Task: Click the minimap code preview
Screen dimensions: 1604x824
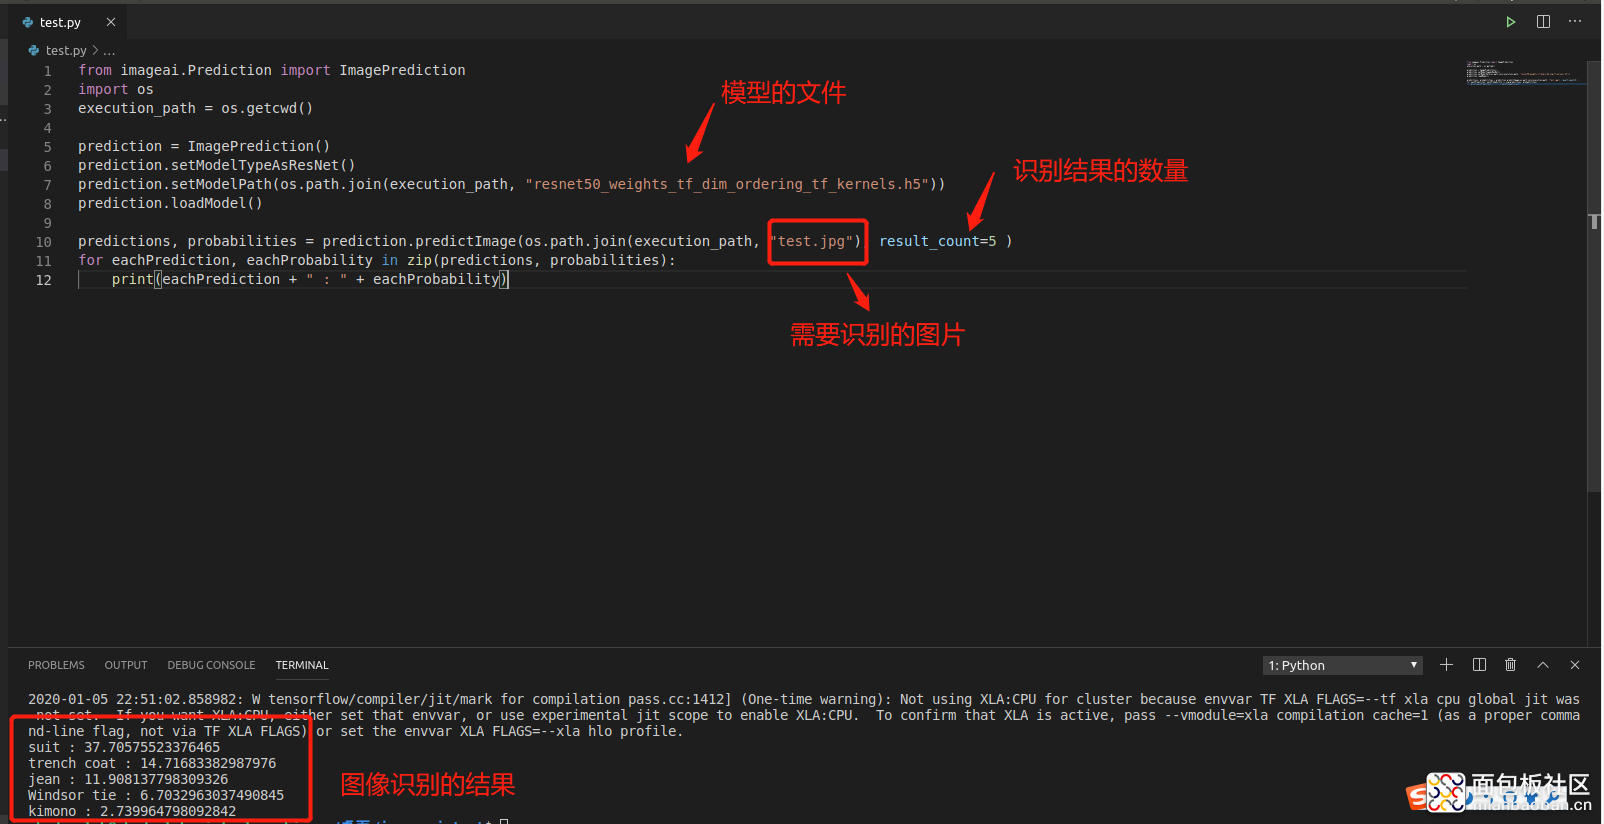Action: (1525, 73)
